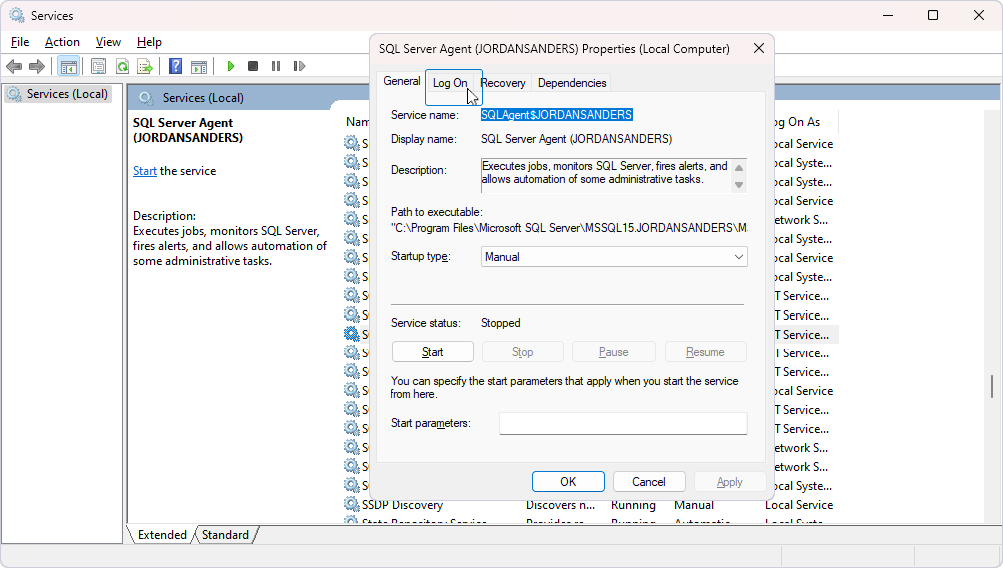
Task: Click the Cancel button
Action: pyautogui.click(x=649, y=482)
